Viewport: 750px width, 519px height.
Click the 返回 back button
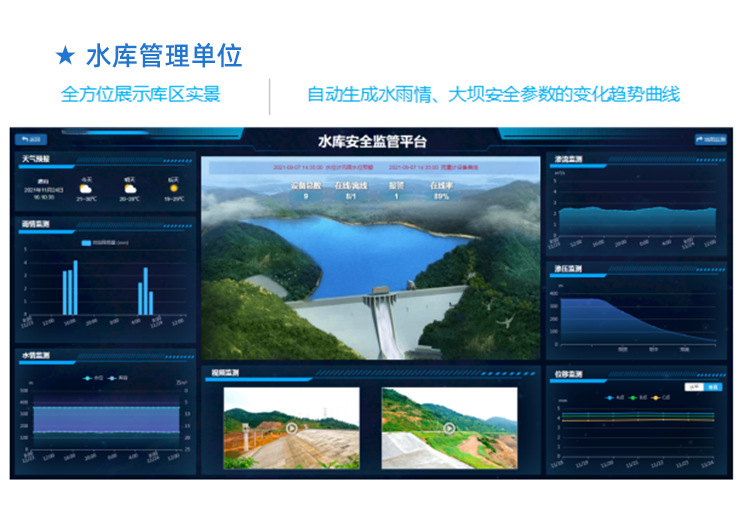(x=31, y=139)
